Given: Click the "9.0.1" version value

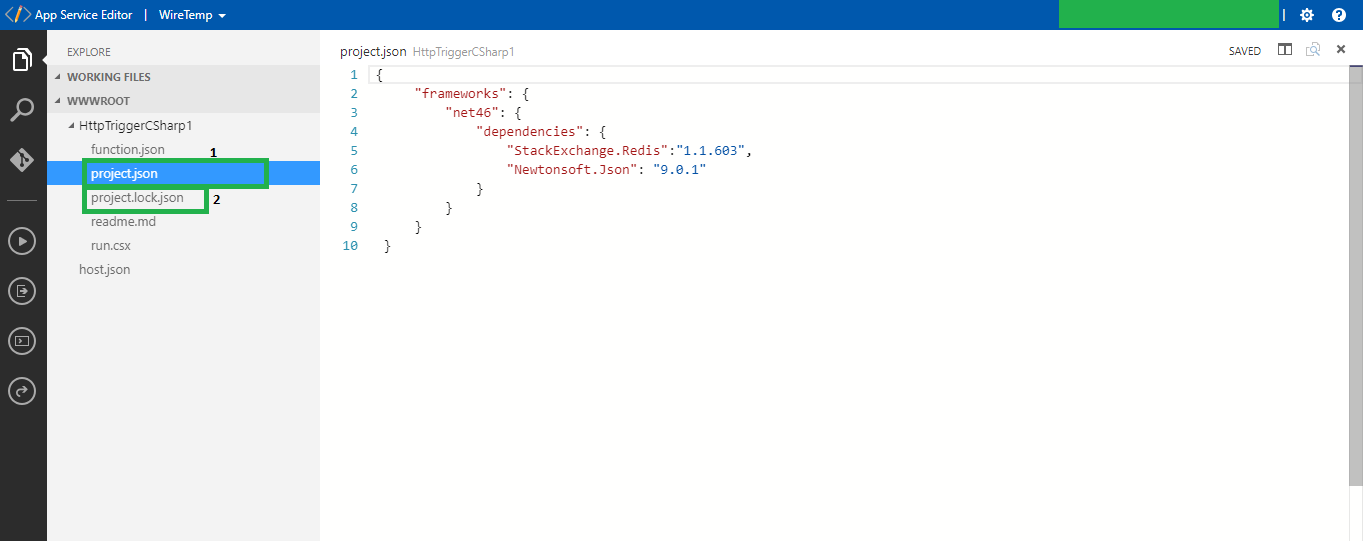Looking at the screenshot, I should (680, 169).
